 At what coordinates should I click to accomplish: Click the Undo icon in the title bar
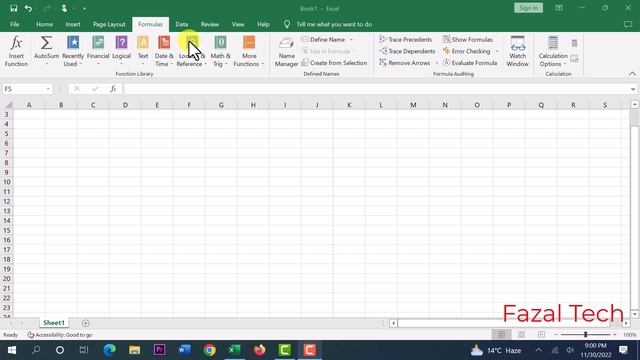coord(28,8)
